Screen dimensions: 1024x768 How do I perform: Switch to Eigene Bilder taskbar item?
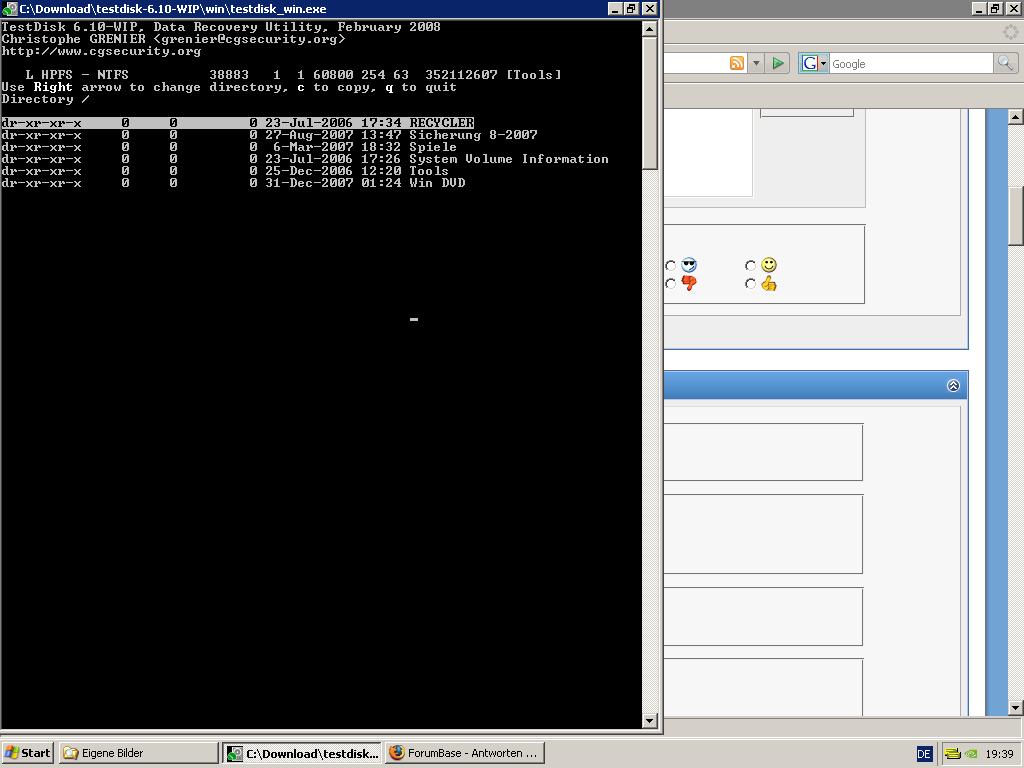click(x=138, y=753)
